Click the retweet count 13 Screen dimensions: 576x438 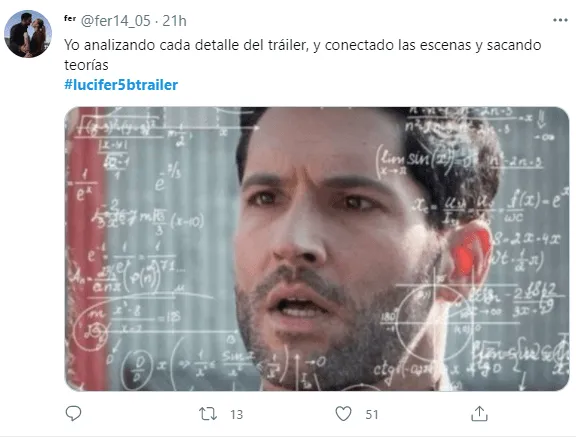[237, 414]
